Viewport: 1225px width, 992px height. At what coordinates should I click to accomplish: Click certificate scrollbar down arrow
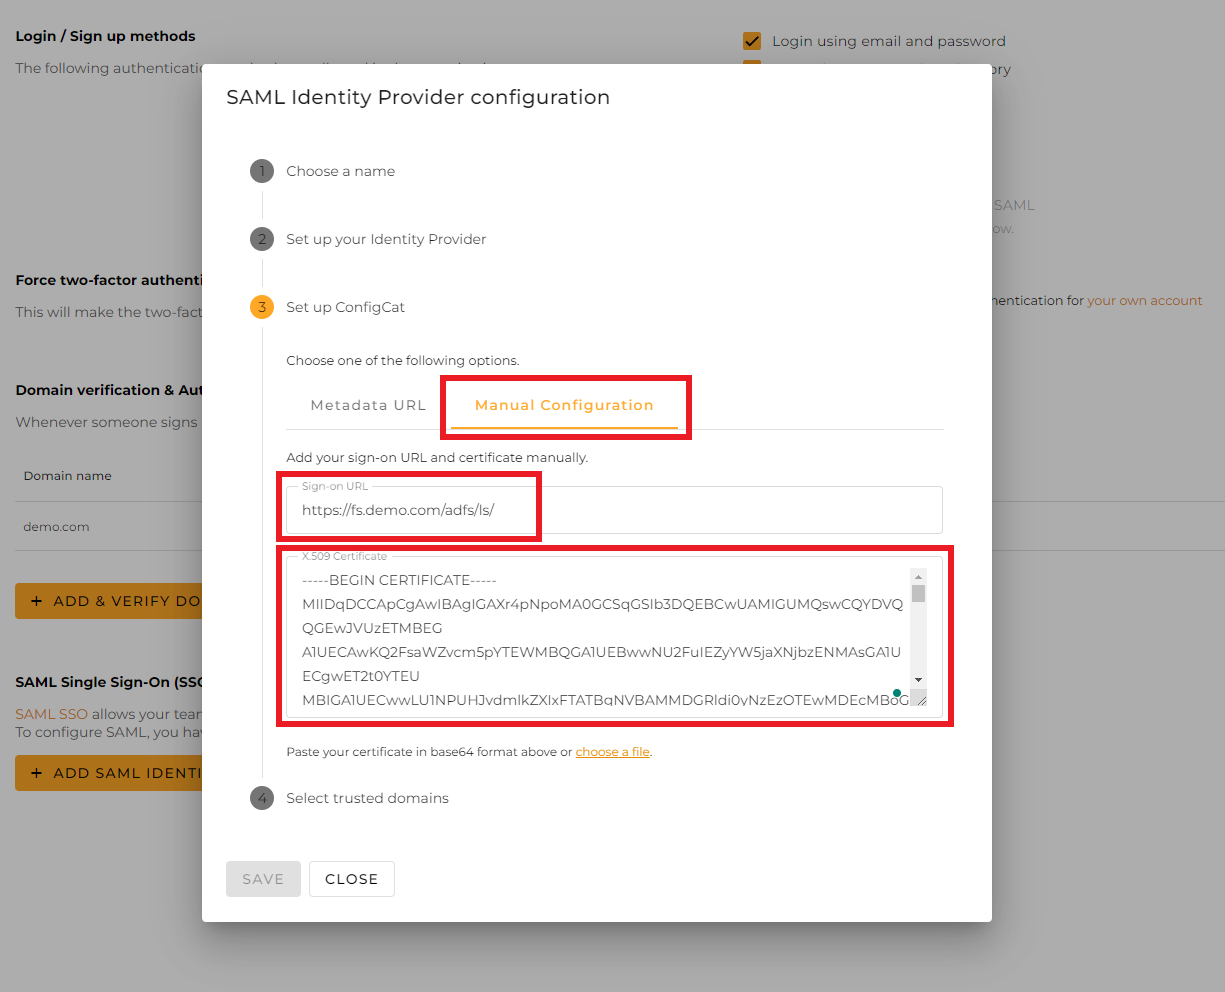[918, 680]
